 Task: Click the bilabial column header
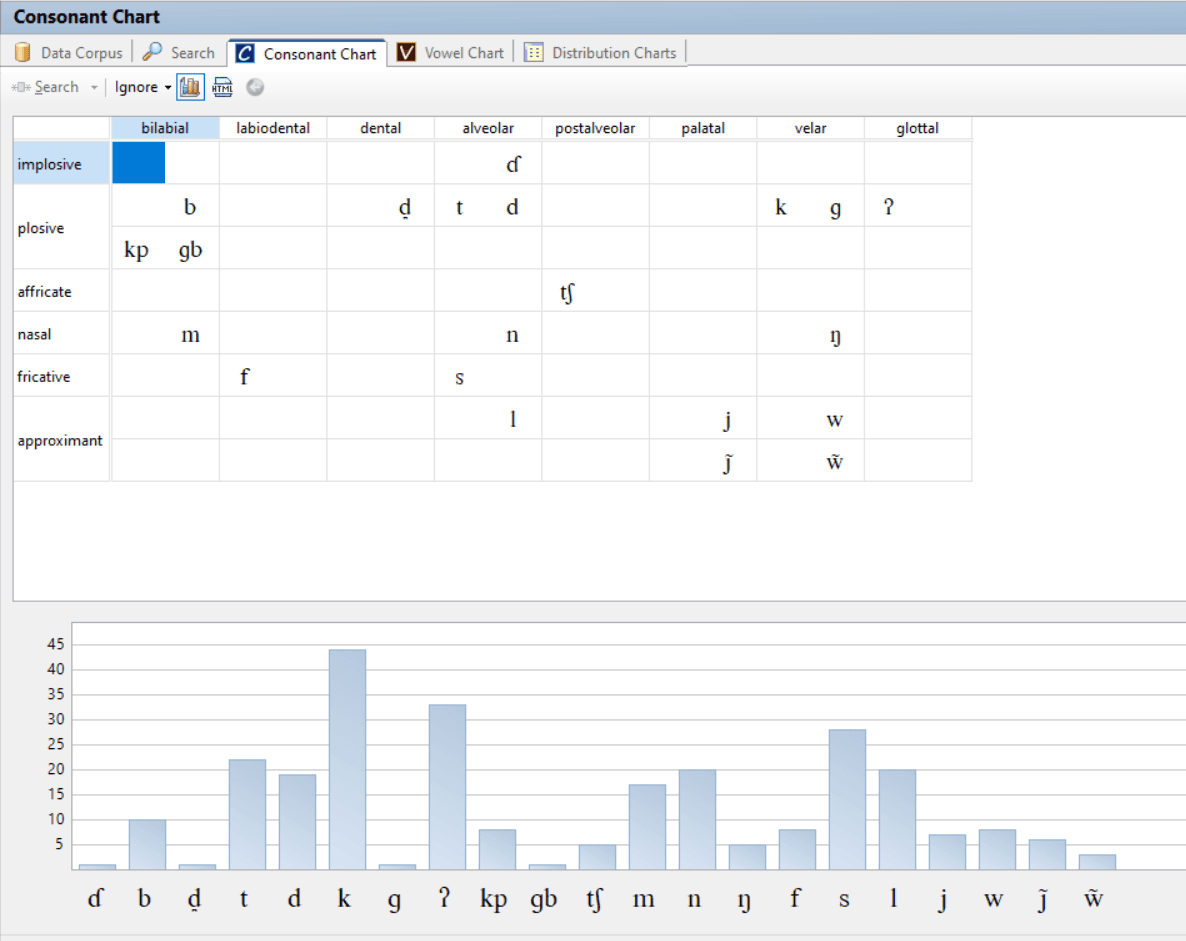(164, 128)
